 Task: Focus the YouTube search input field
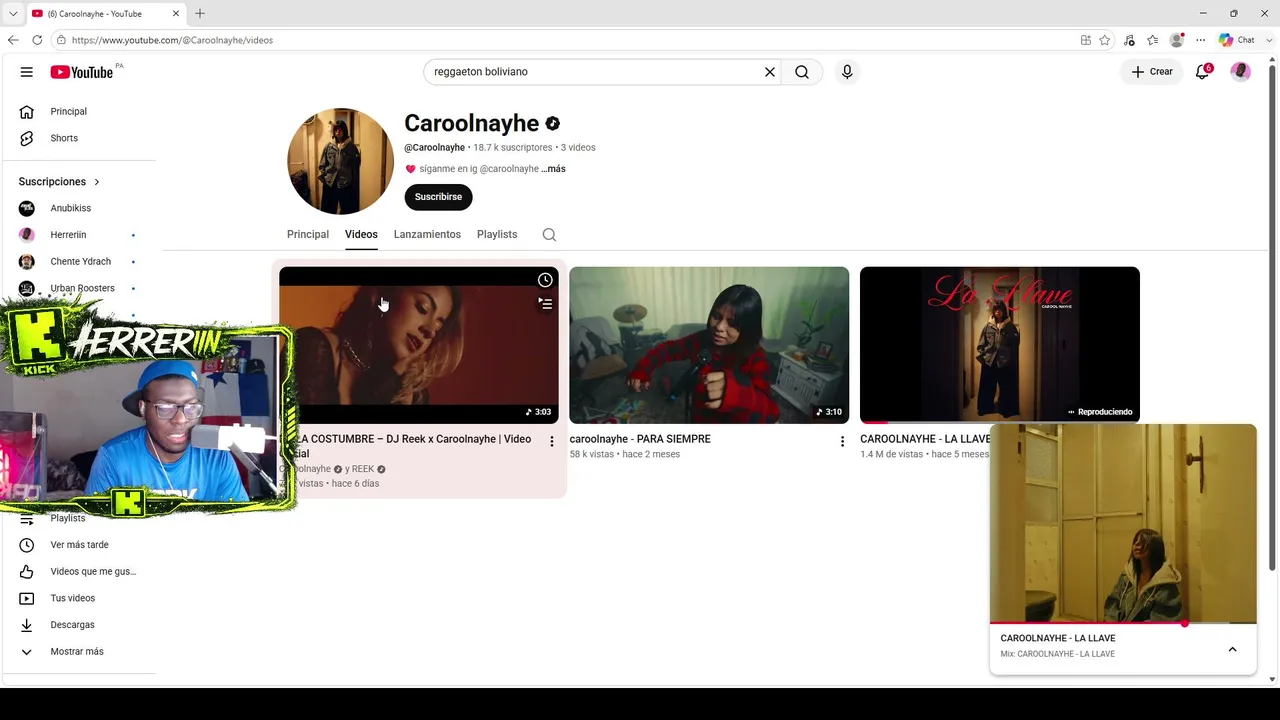[x=595, y=72]
